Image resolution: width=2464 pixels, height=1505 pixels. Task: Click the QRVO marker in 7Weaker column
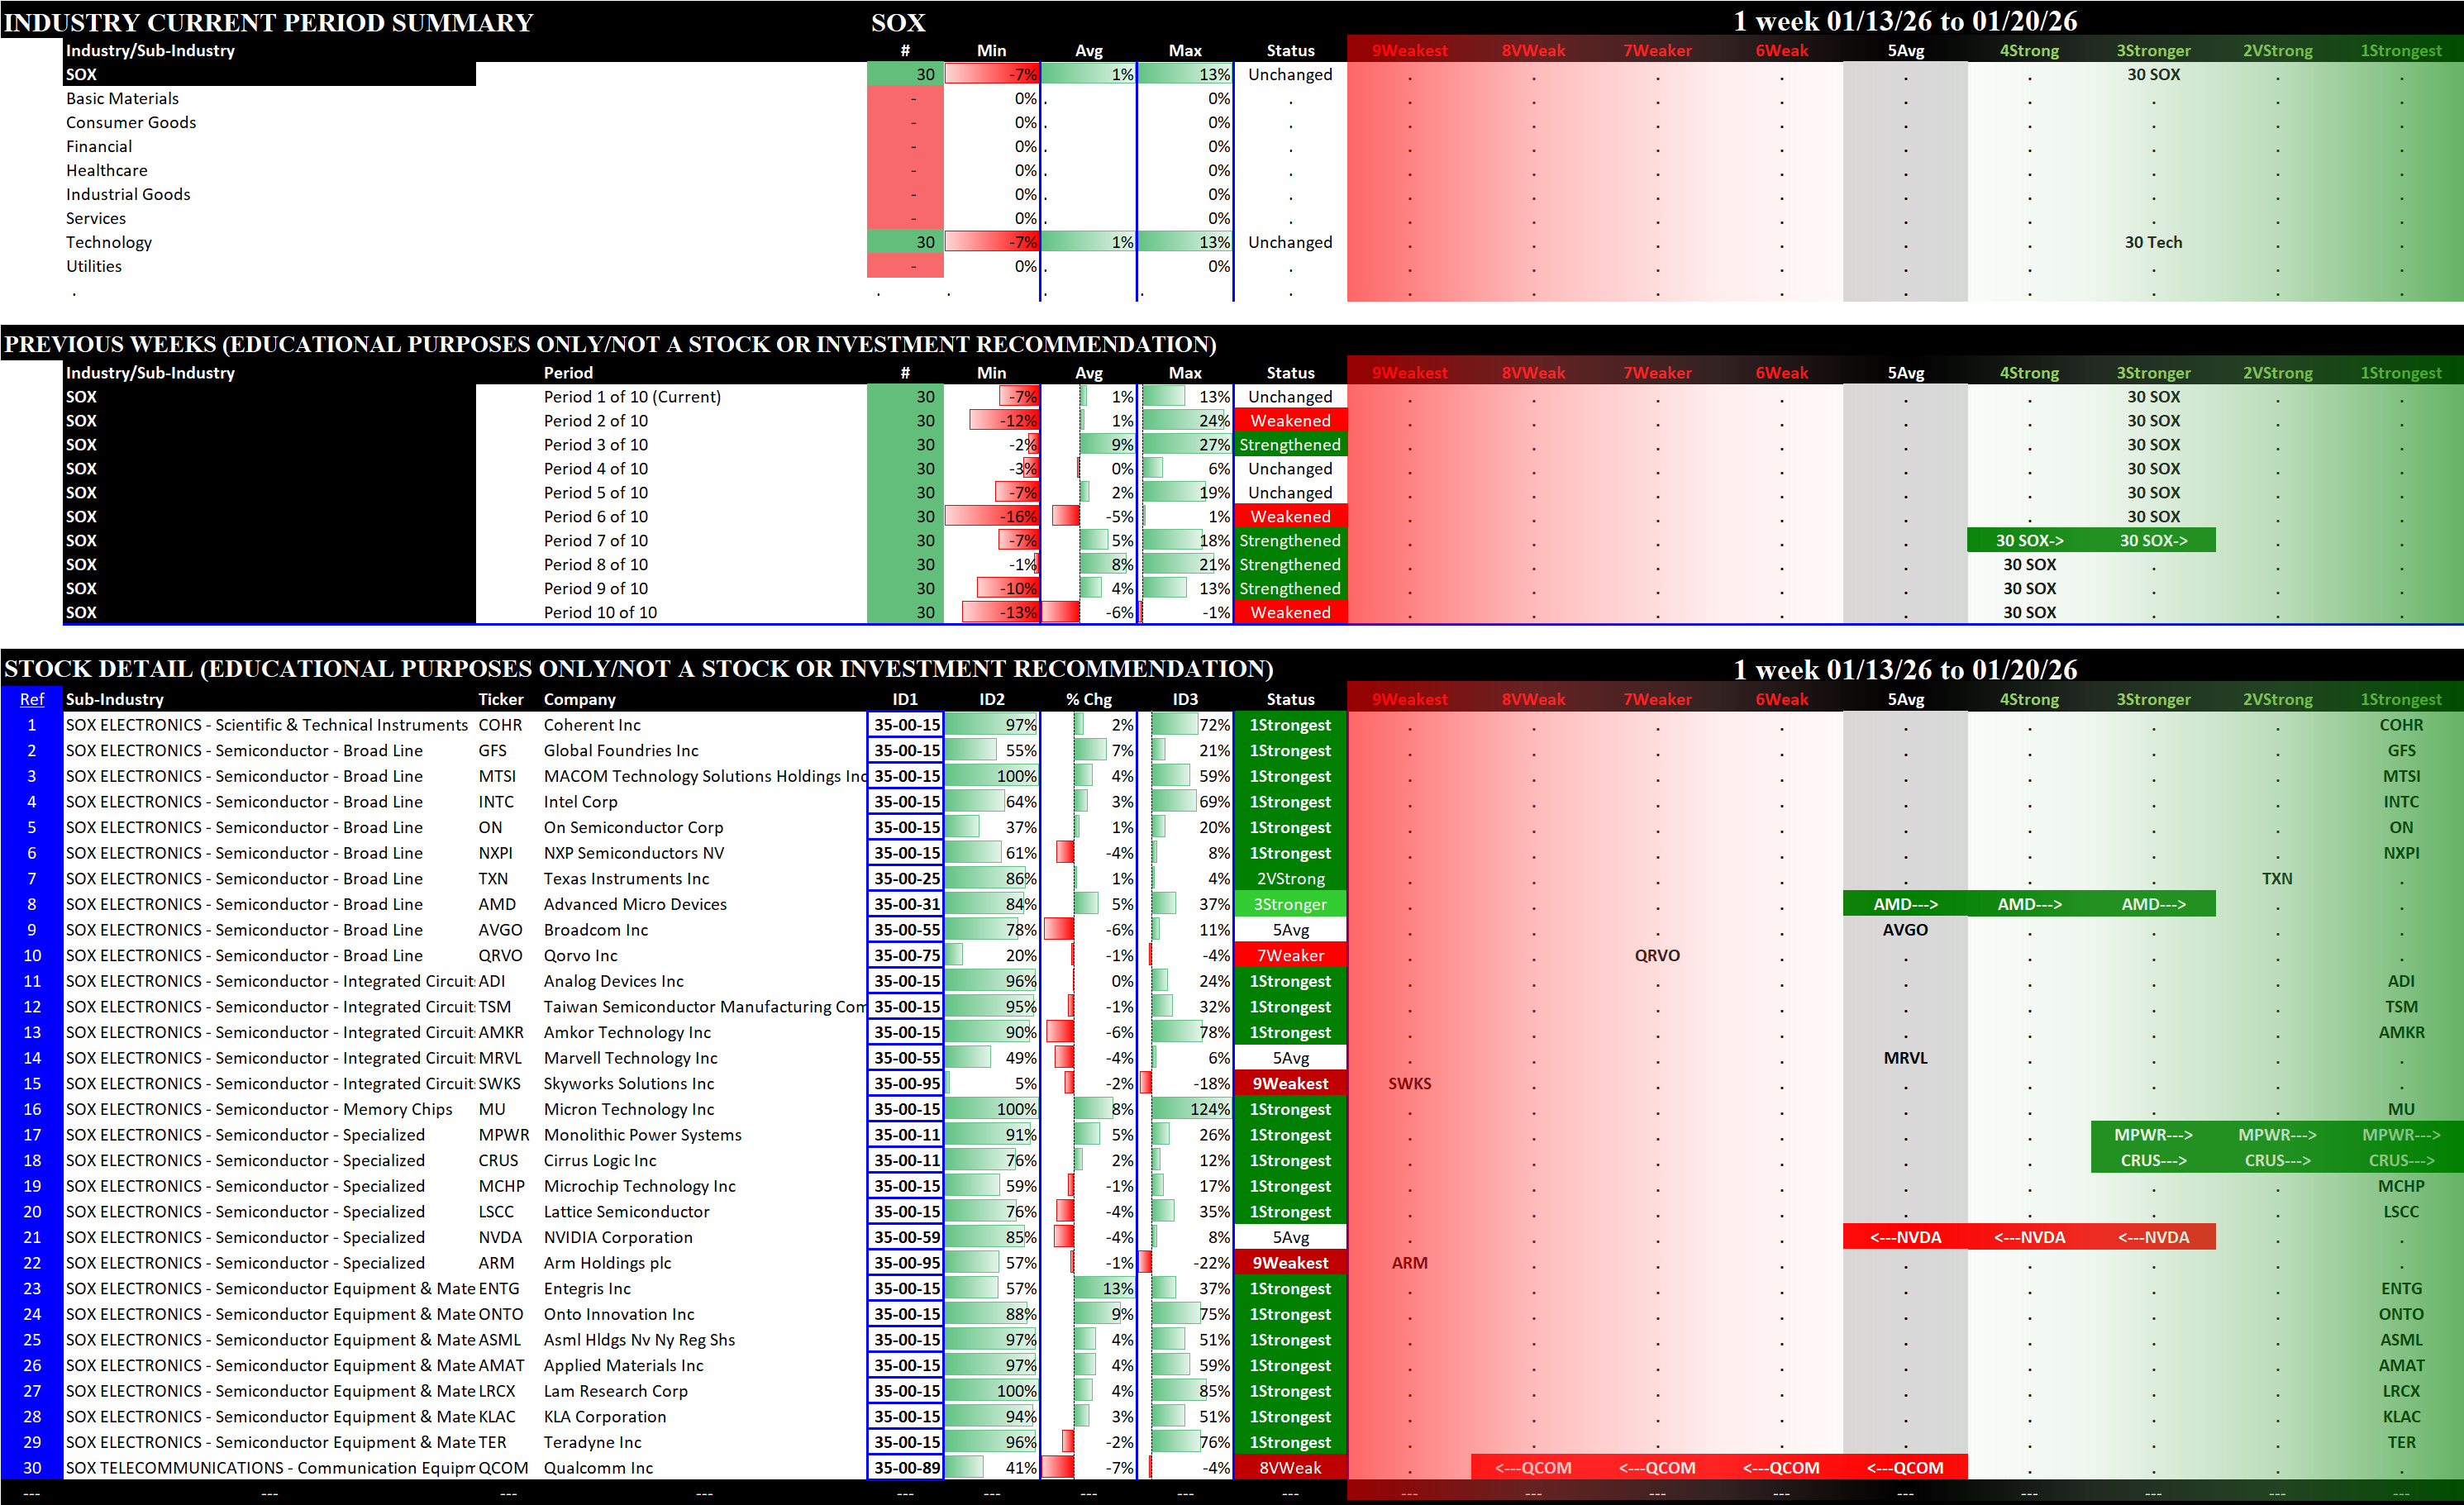pyautogui.click(x=1656, y=956)
